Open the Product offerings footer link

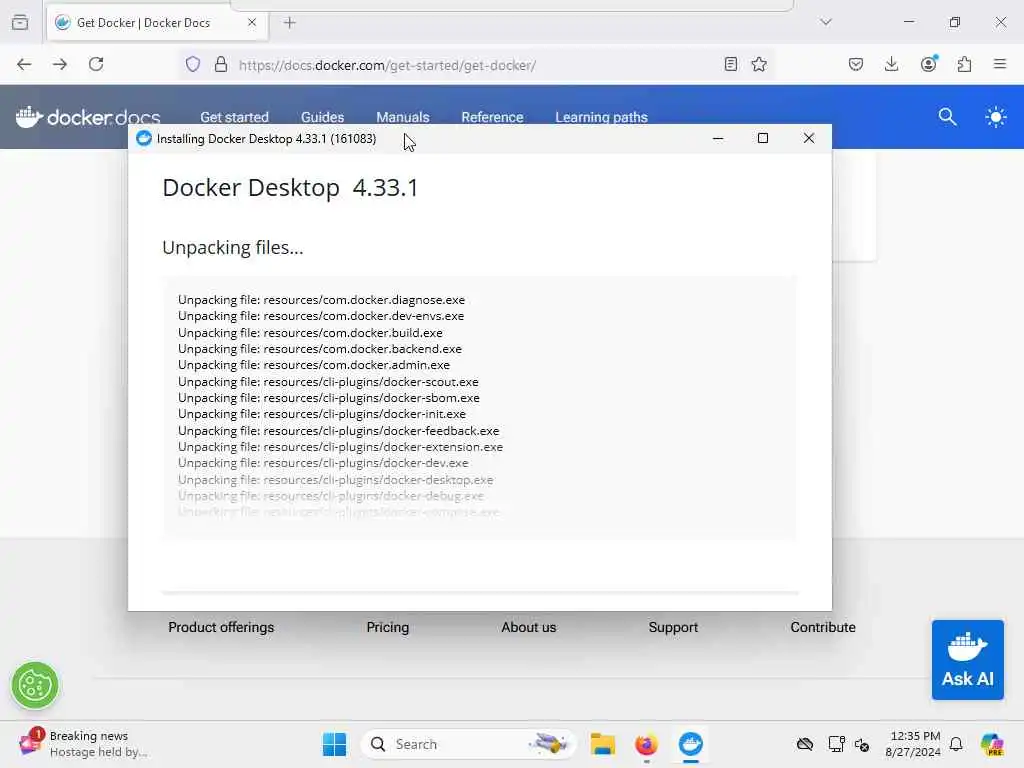(x=221, y=627)
